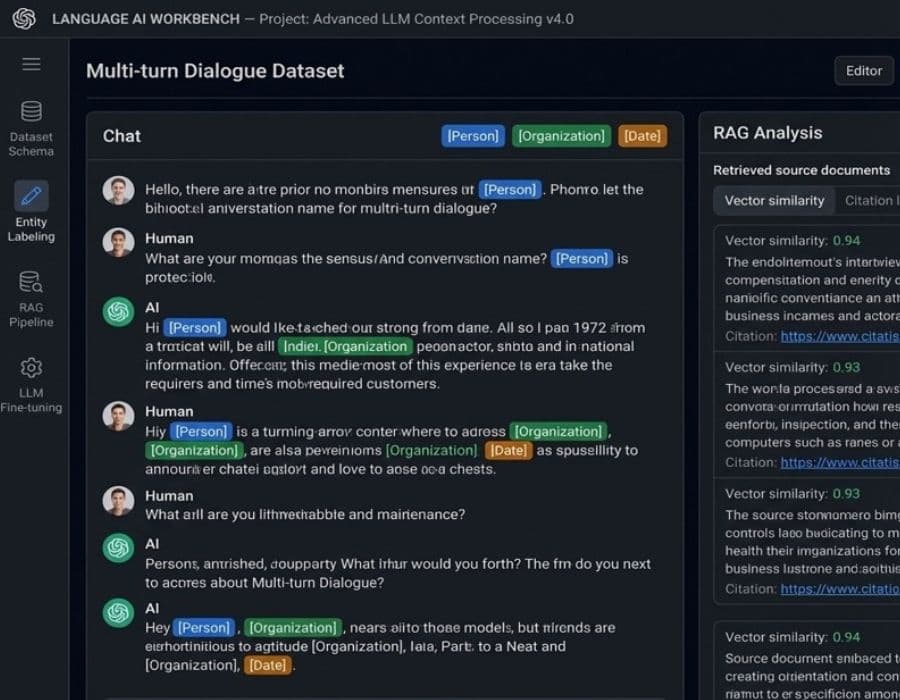Click the [Date] tag in the last AI message

click(268, 665)
